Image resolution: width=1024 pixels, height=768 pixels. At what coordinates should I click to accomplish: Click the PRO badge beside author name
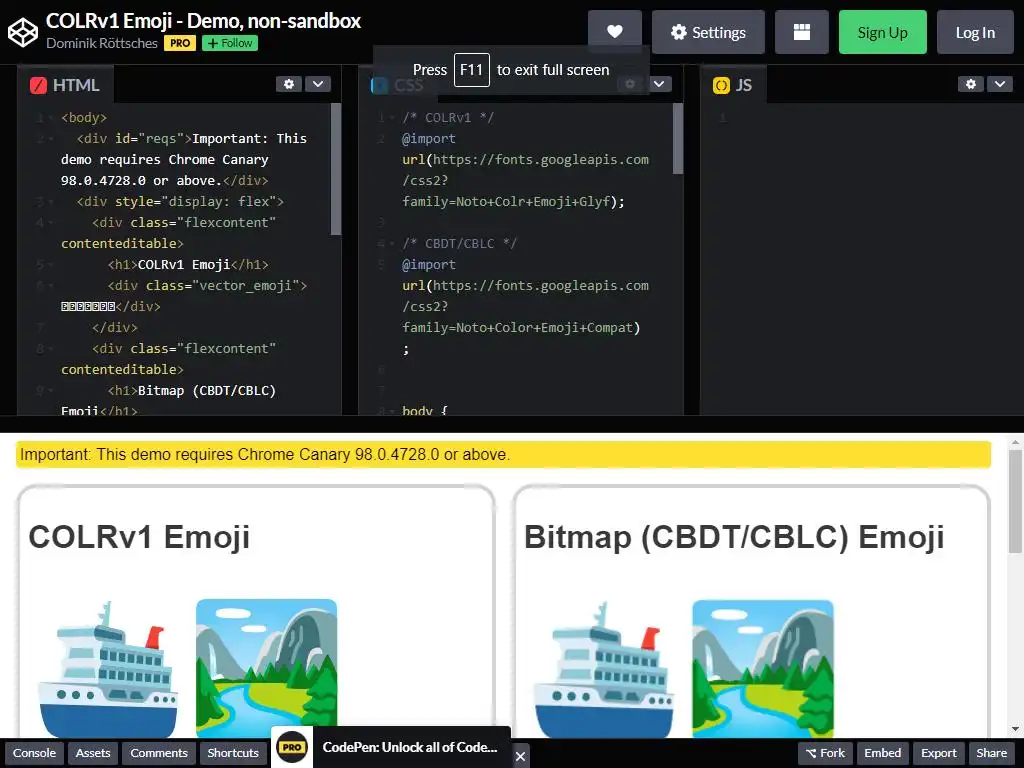pyautogui.click(x=180, y=43)
